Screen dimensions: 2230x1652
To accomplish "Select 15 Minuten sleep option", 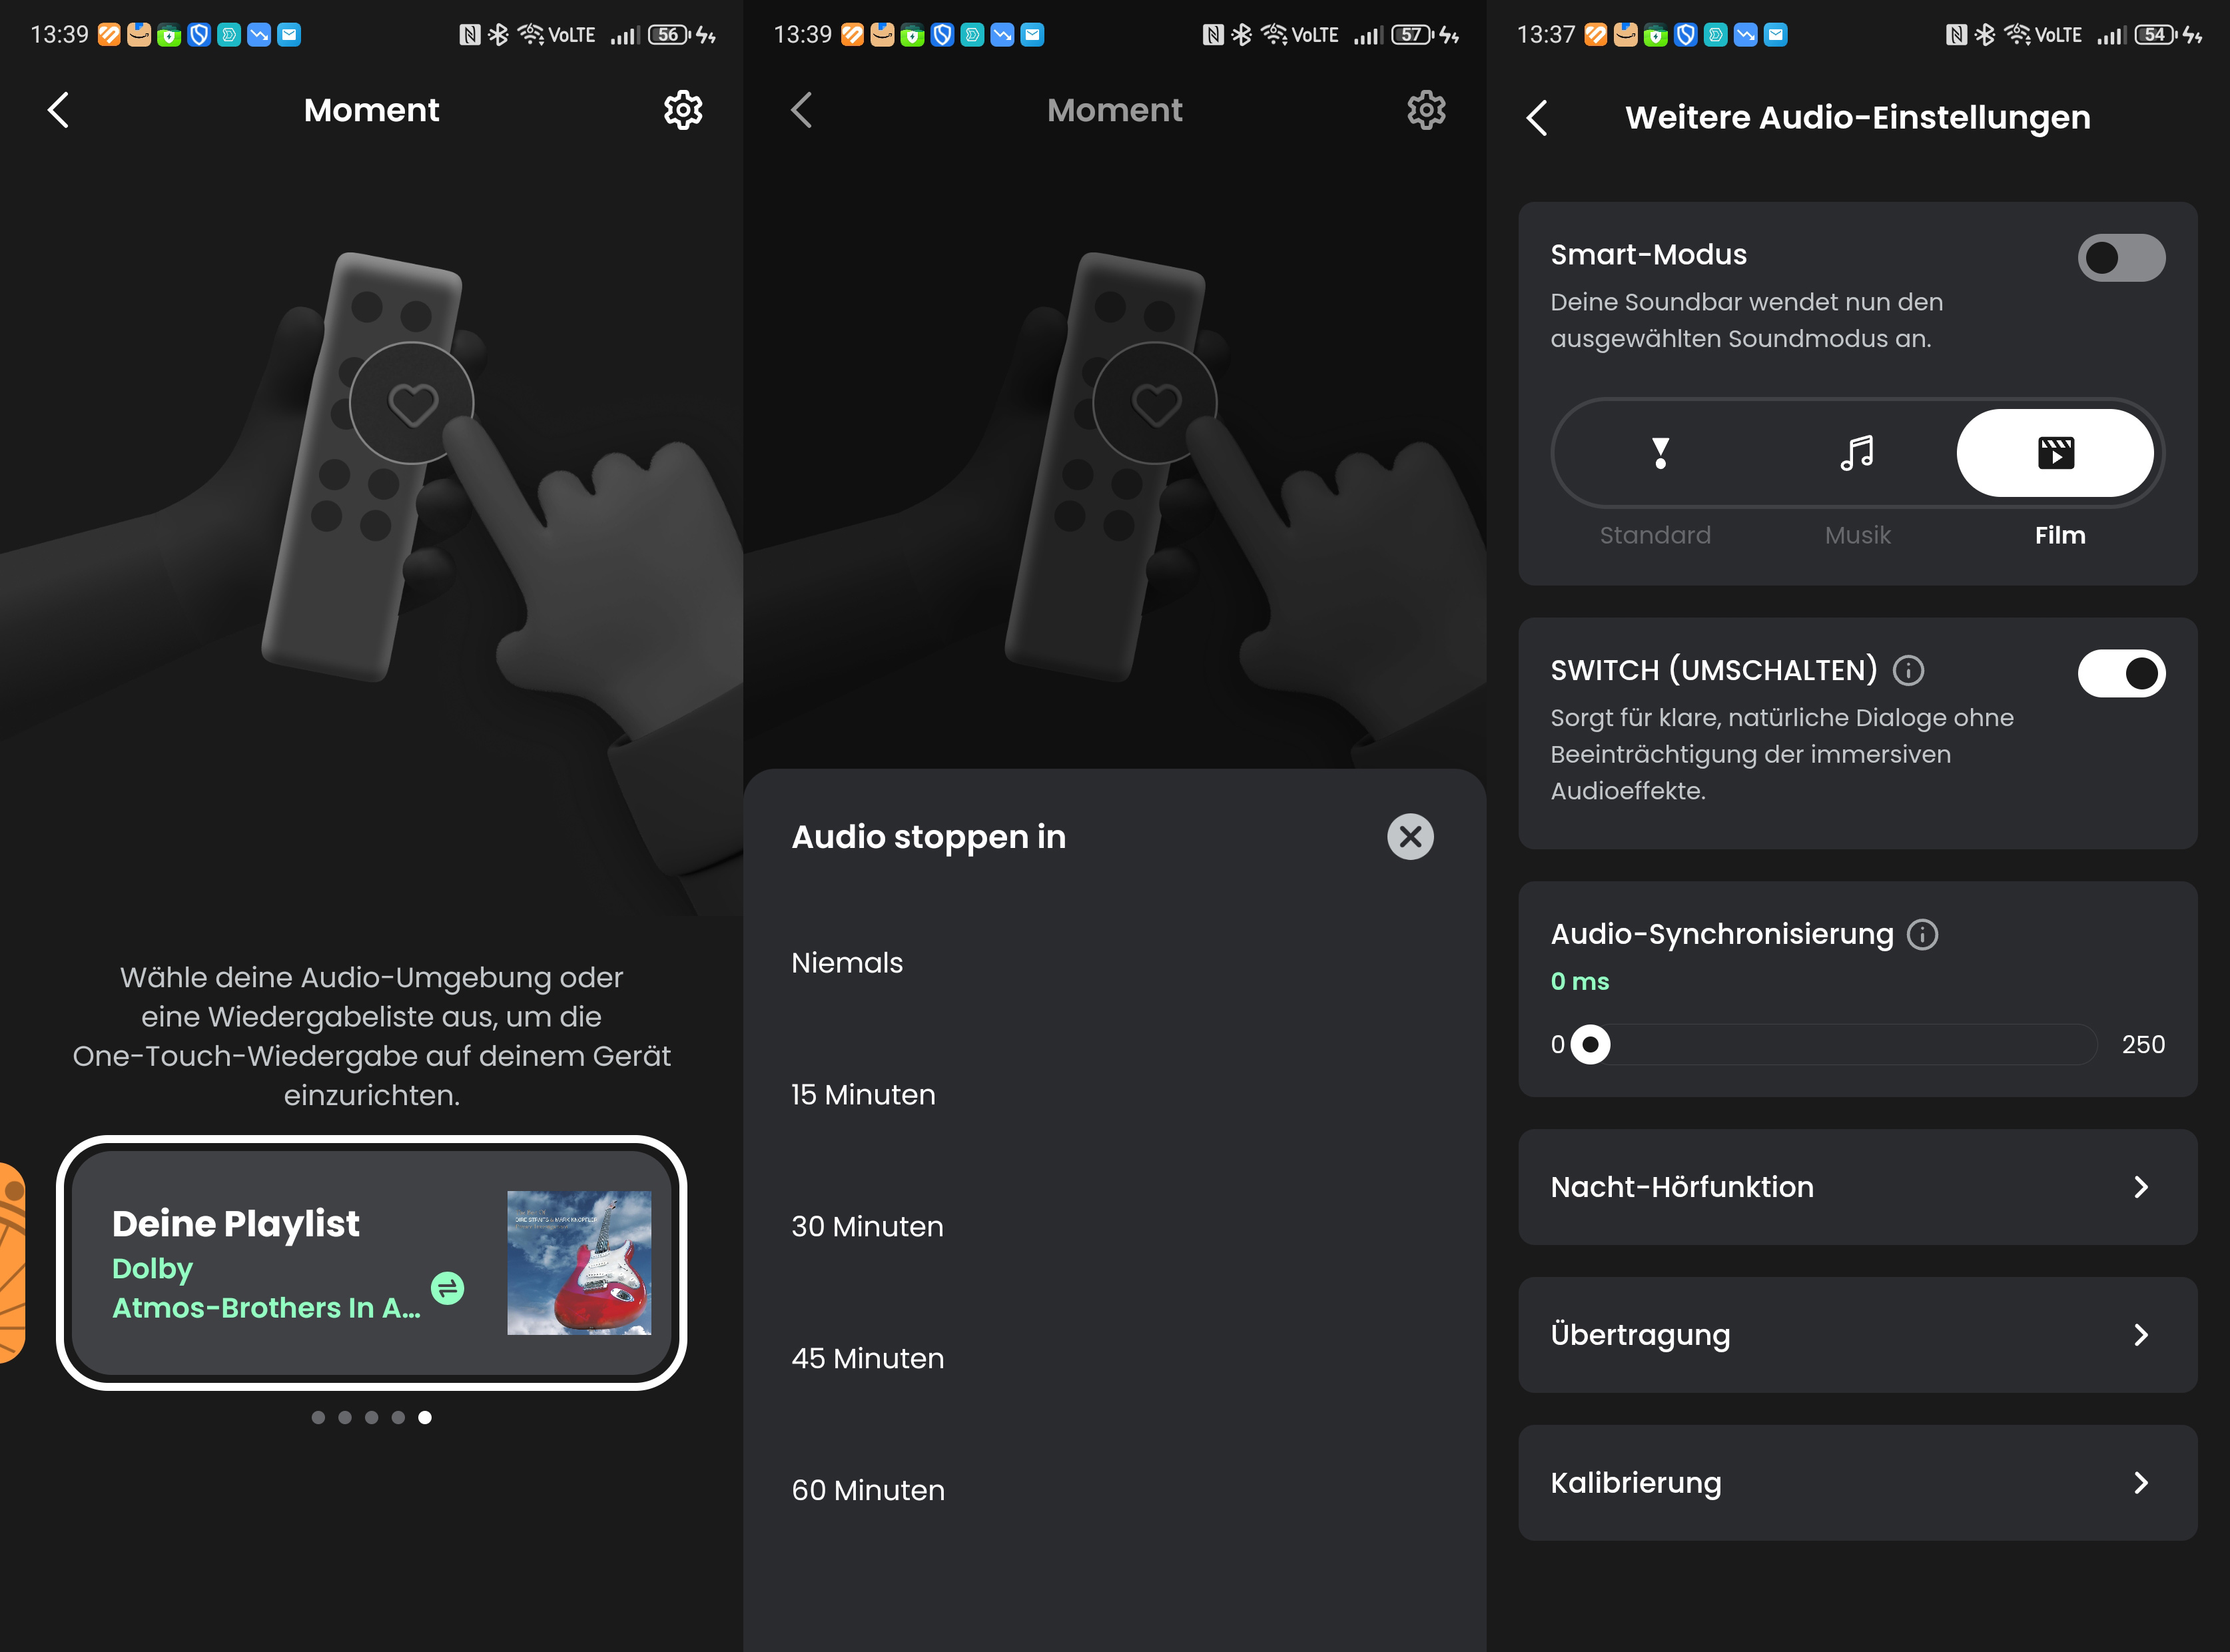I will (x=863, y=1095).
